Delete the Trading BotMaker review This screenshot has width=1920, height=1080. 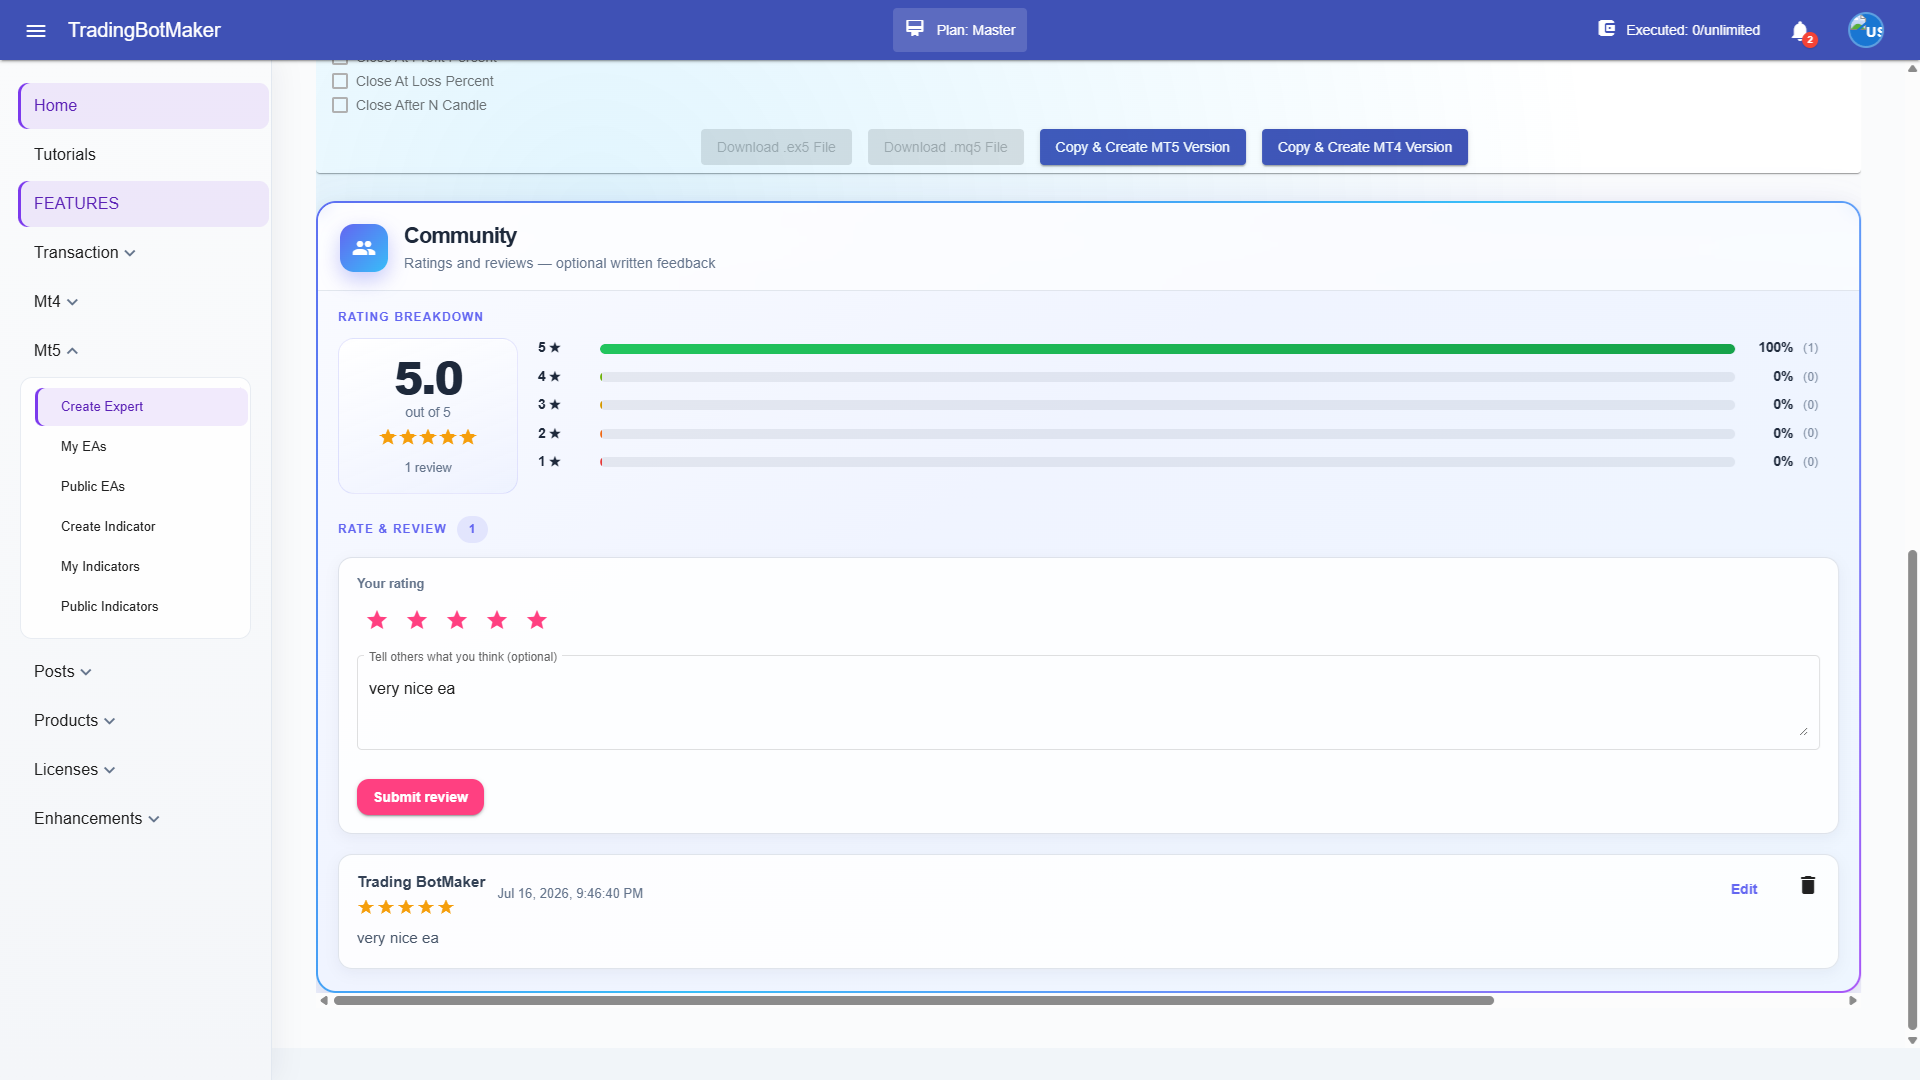(1808, 885)
